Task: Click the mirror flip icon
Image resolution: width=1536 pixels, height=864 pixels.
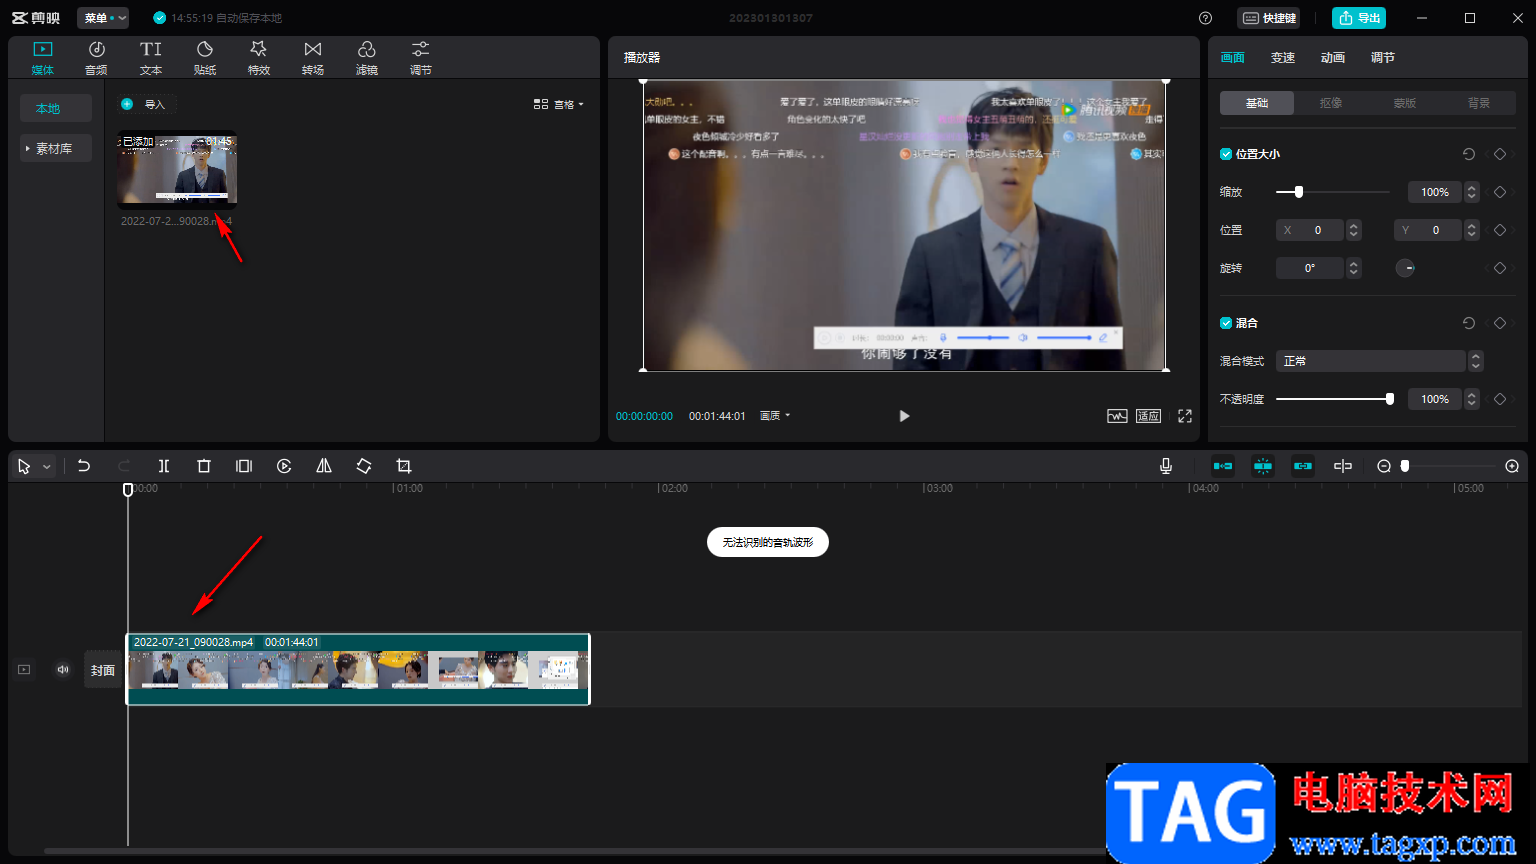Action: [324, 466]
